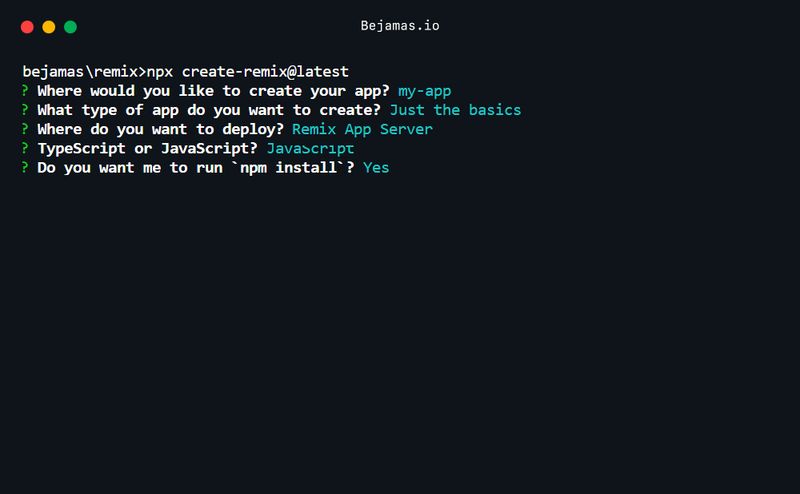Select the JavaScript answer text
The image size is (800, 494).
(310, 149)
